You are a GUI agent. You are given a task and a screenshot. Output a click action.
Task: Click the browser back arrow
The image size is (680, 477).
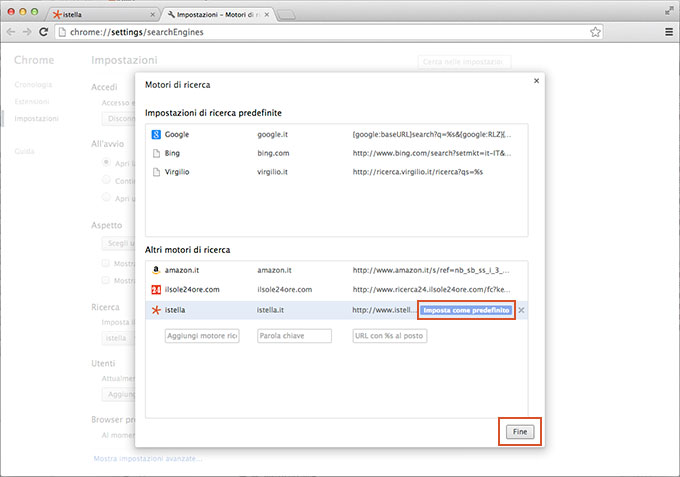(11, 32)
